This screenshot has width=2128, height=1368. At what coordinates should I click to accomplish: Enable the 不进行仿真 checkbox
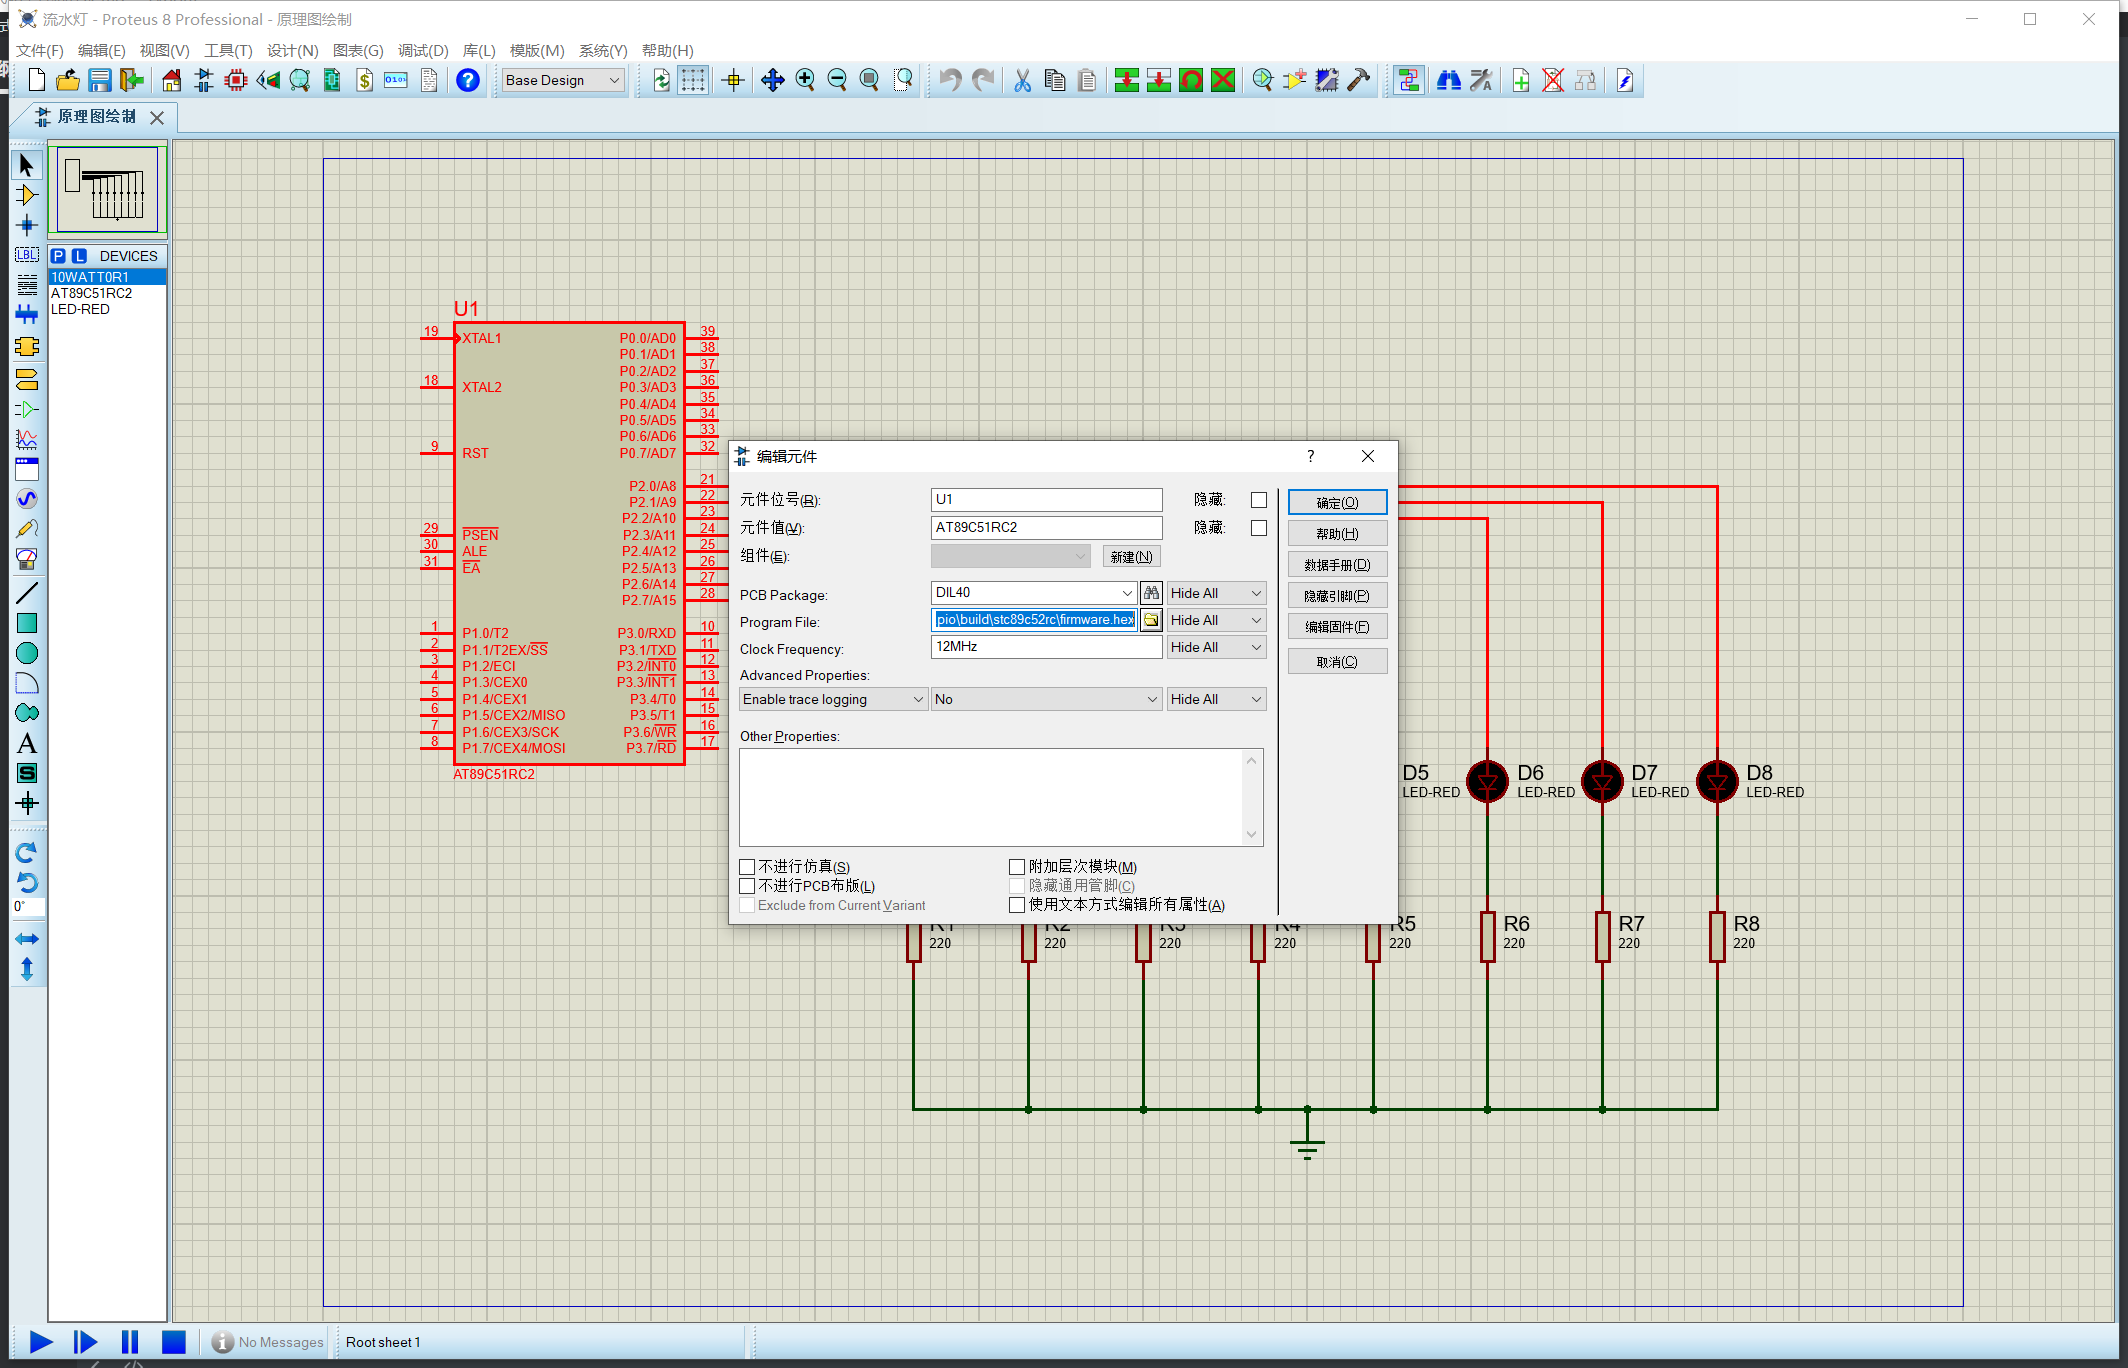(x=747, y=867)
